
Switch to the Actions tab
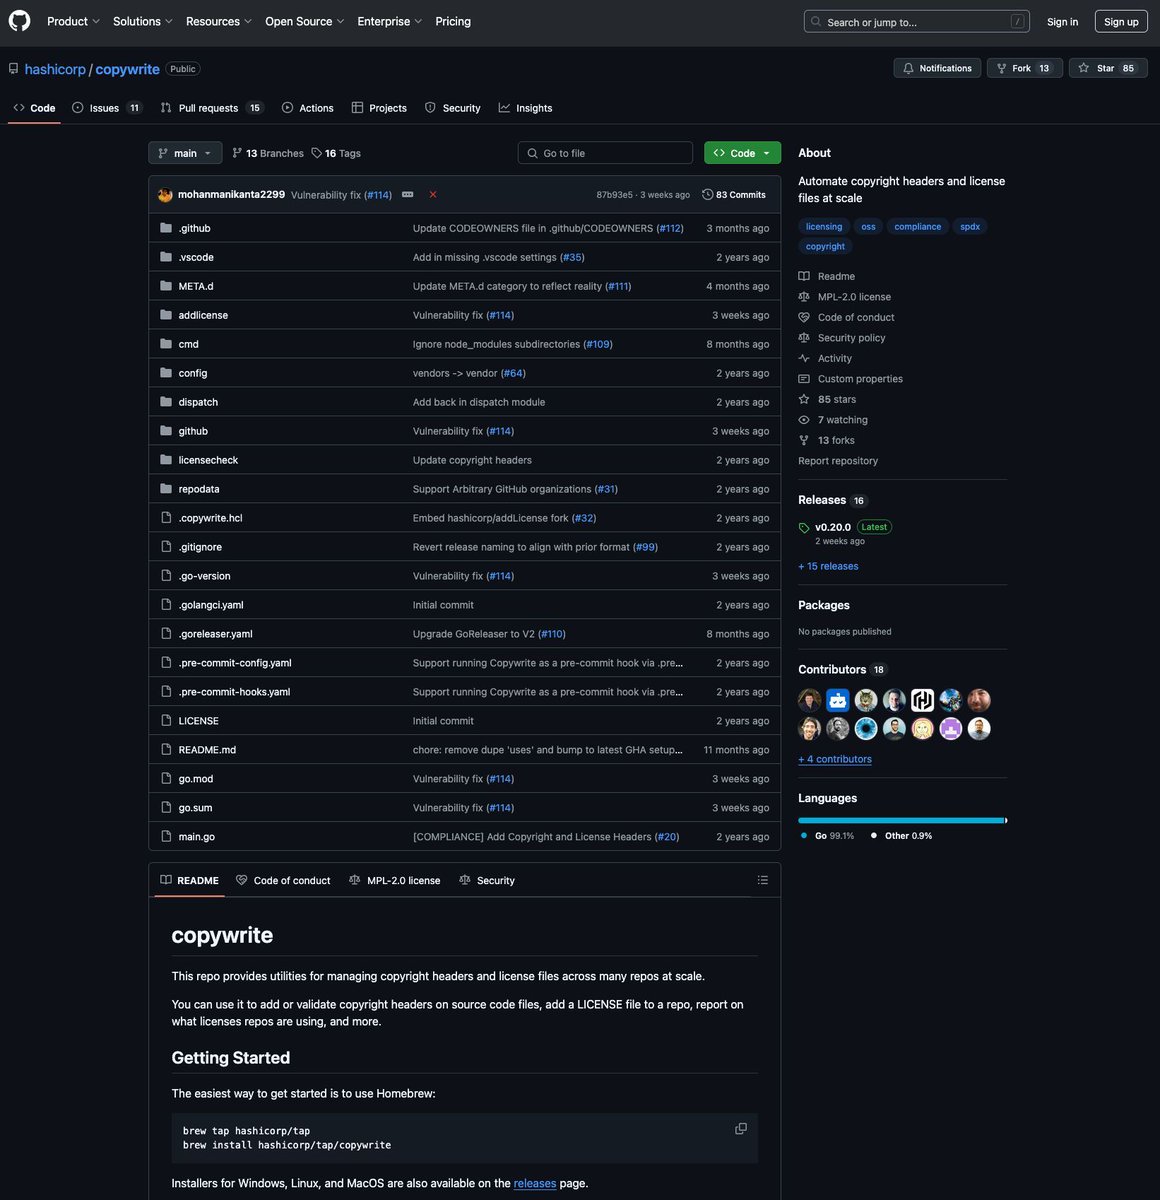[x=307, y=108]
